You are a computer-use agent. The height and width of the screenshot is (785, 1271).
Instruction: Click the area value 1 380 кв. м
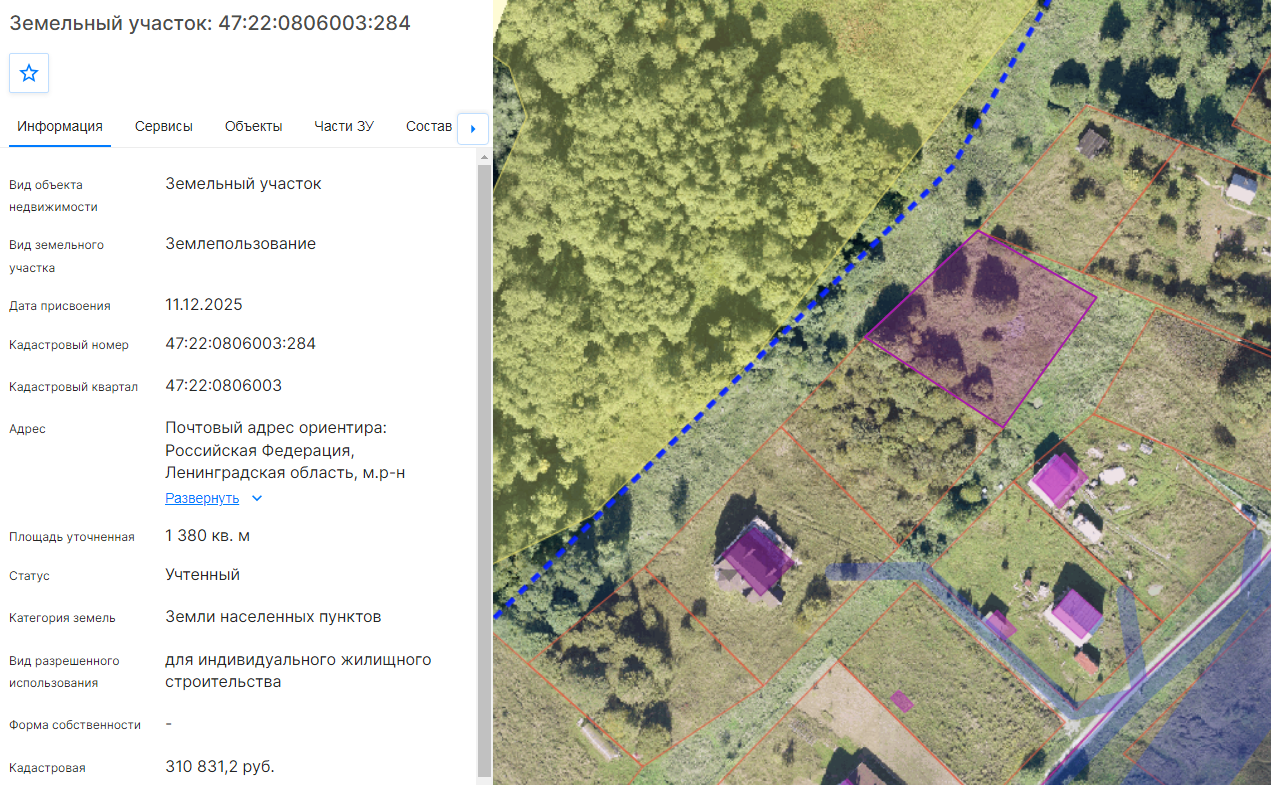[x=207, y=536]
